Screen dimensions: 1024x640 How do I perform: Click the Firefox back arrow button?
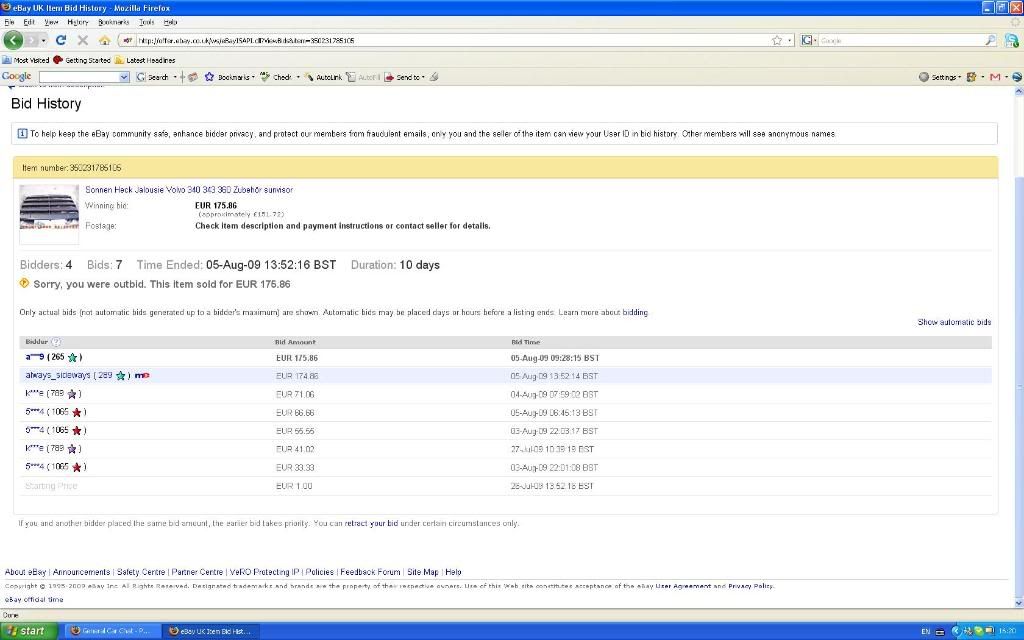(x=13, y=40)
